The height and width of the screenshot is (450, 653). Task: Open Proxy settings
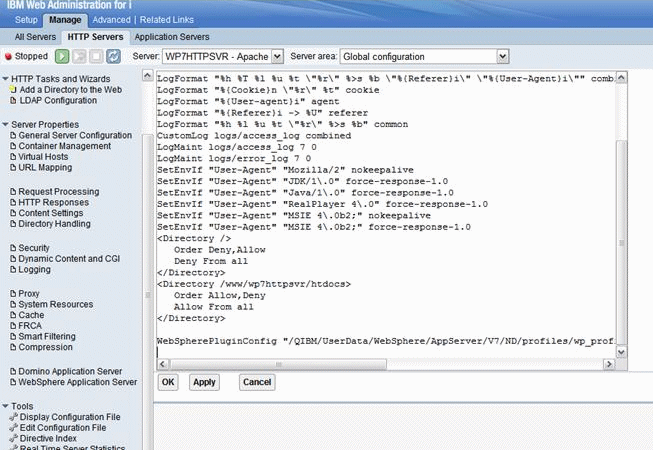(29, 293)
